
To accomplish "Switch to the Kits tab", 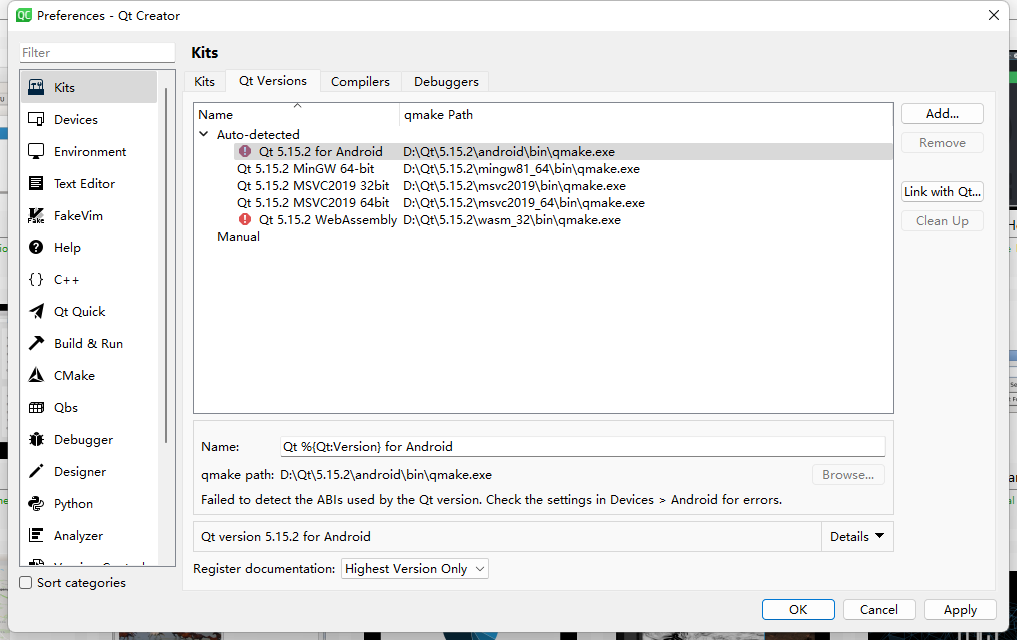I will [204, 81].
